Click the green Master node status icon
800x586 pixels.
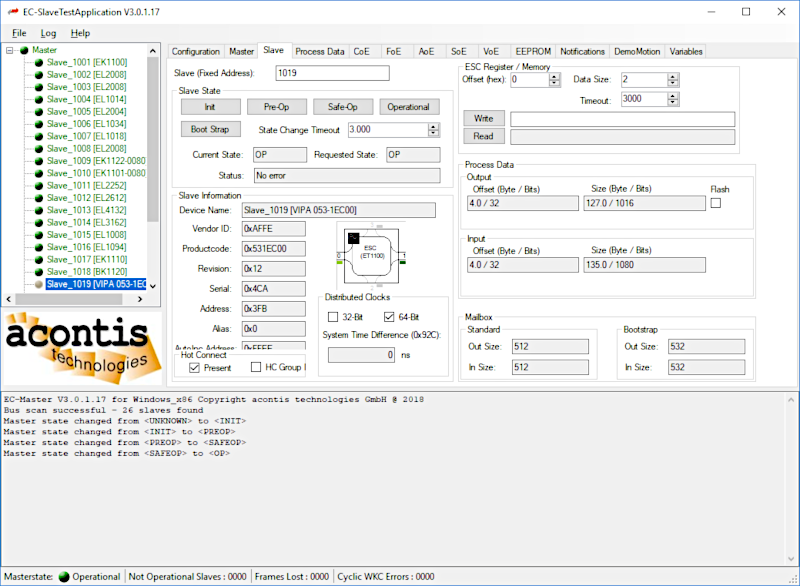pos(24,50)
